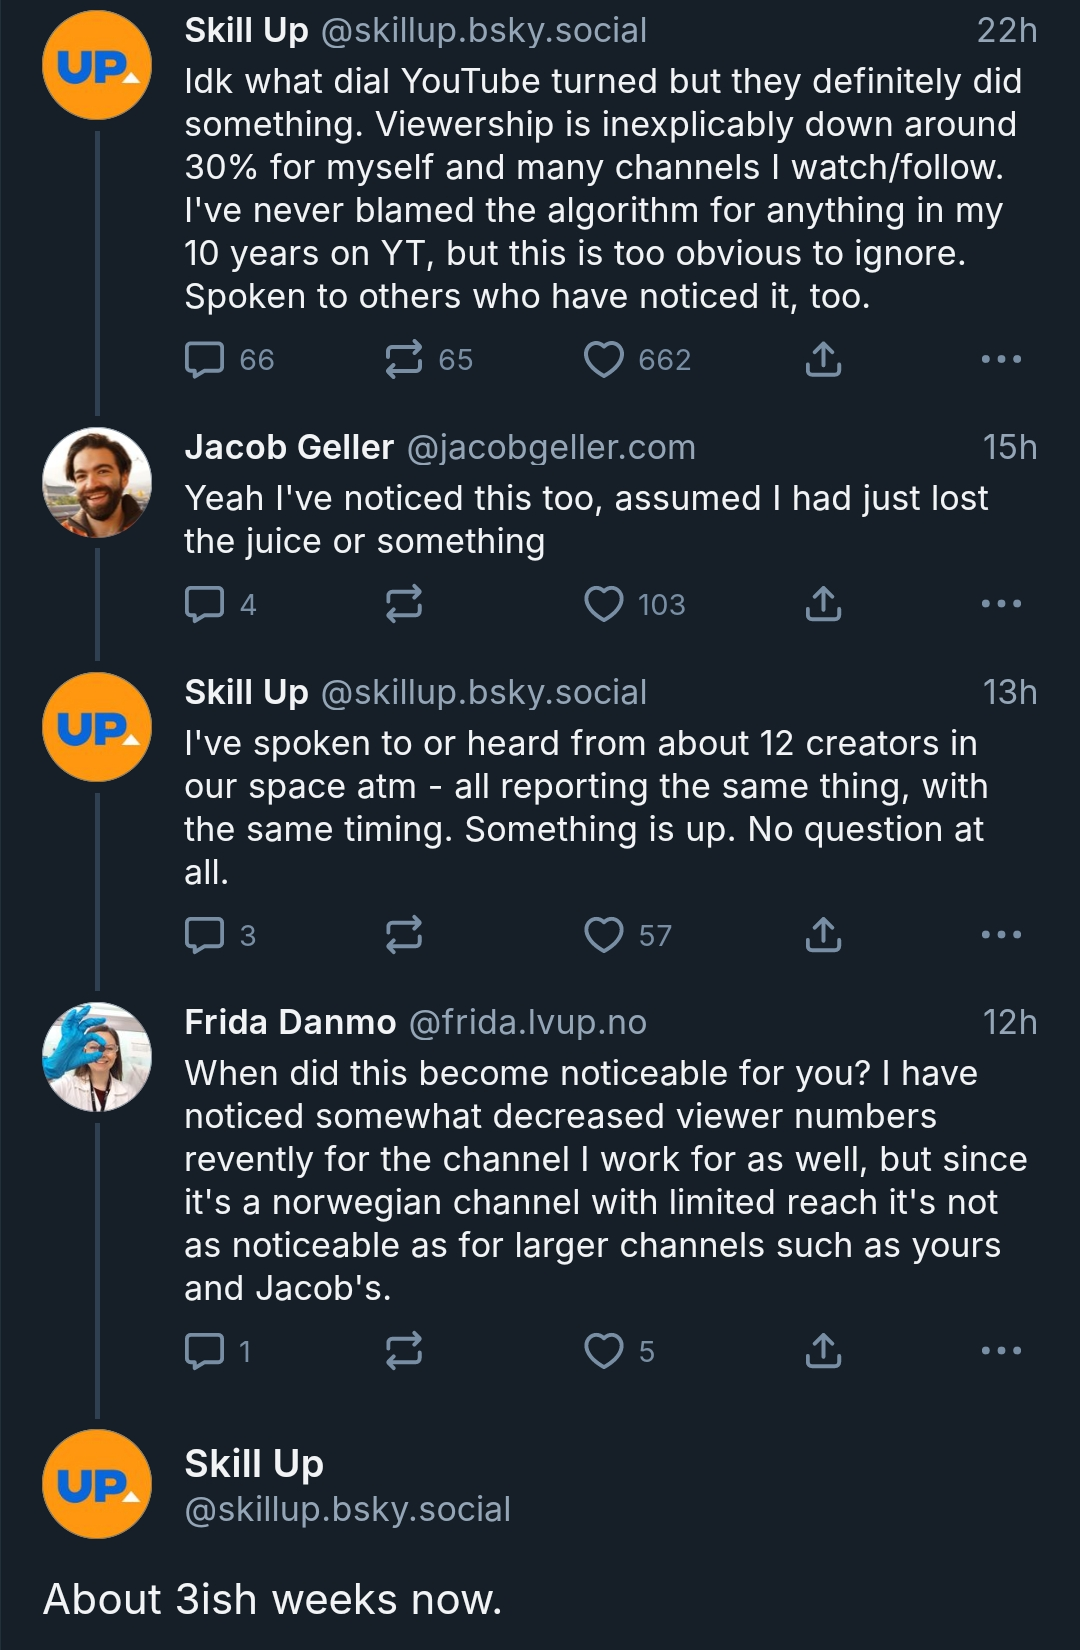Open more options on the 22h post

[1001, 359]
